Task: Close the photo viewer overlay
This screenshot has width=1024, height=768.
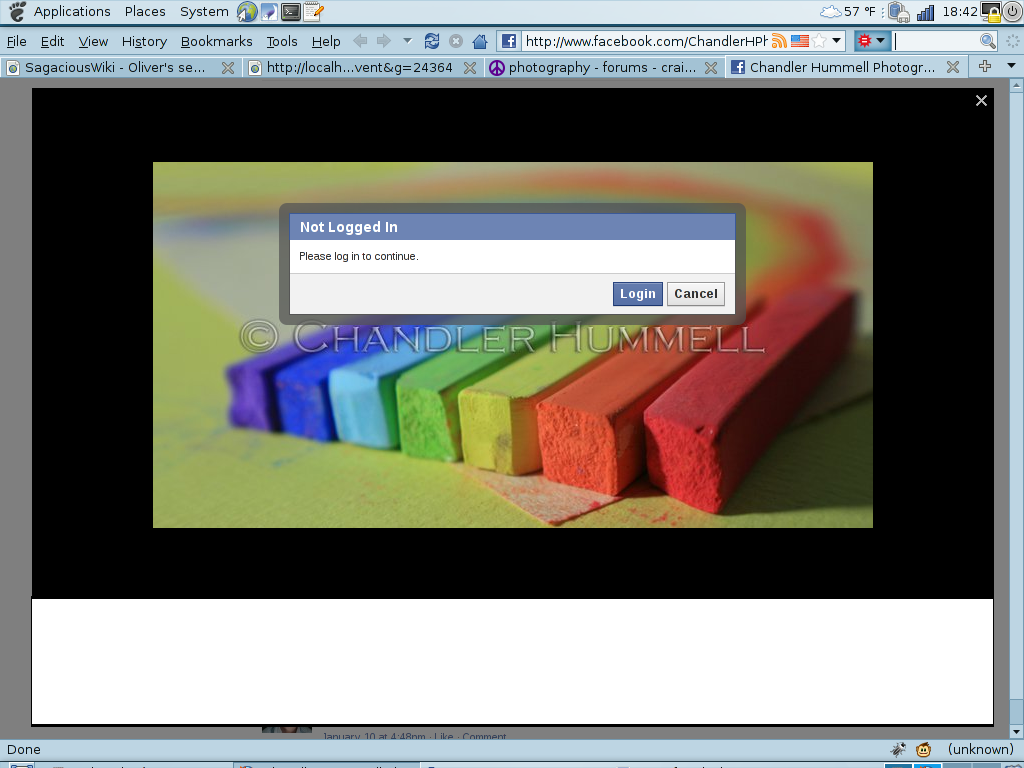Action: tap(981, 100)
